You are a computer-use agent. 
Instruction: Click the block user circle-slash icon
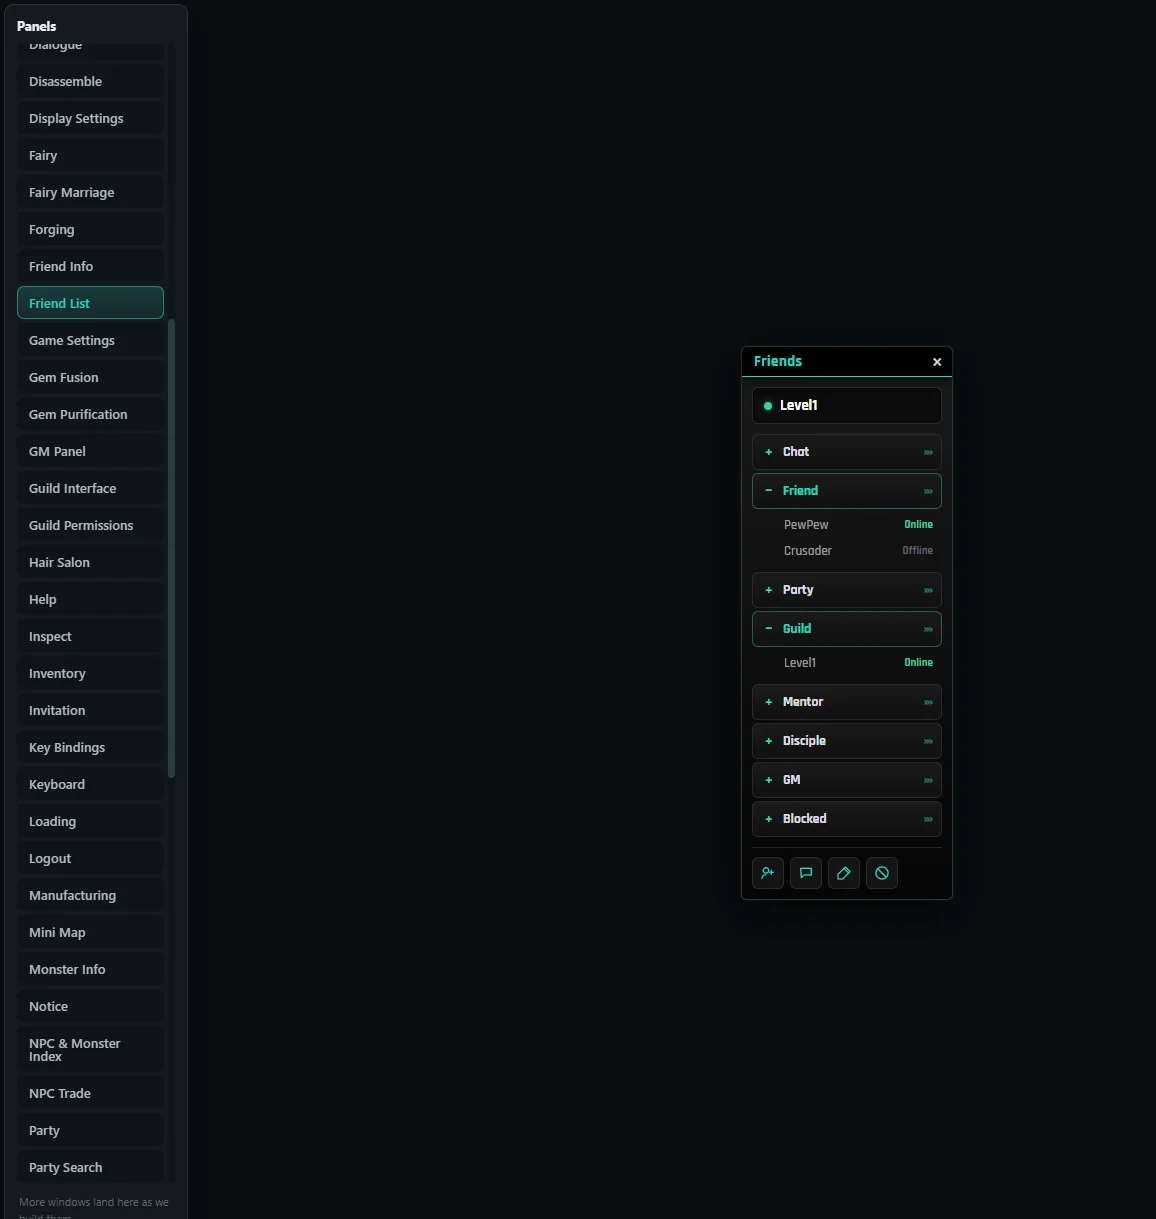882,873
